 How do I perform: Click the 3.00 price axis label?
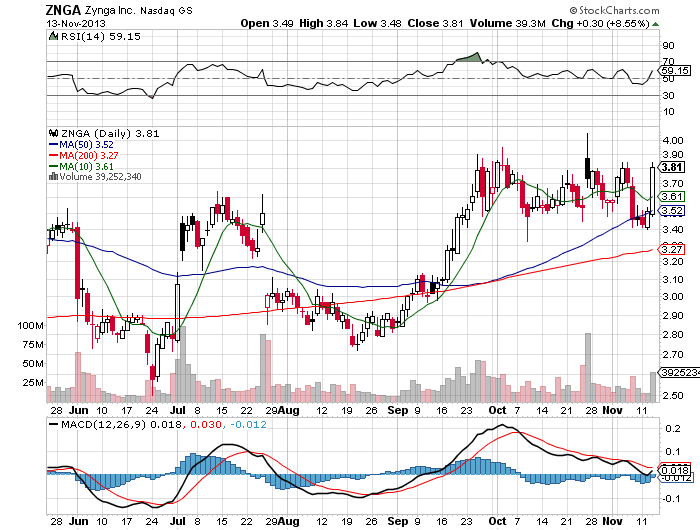(x=673, y=297)
